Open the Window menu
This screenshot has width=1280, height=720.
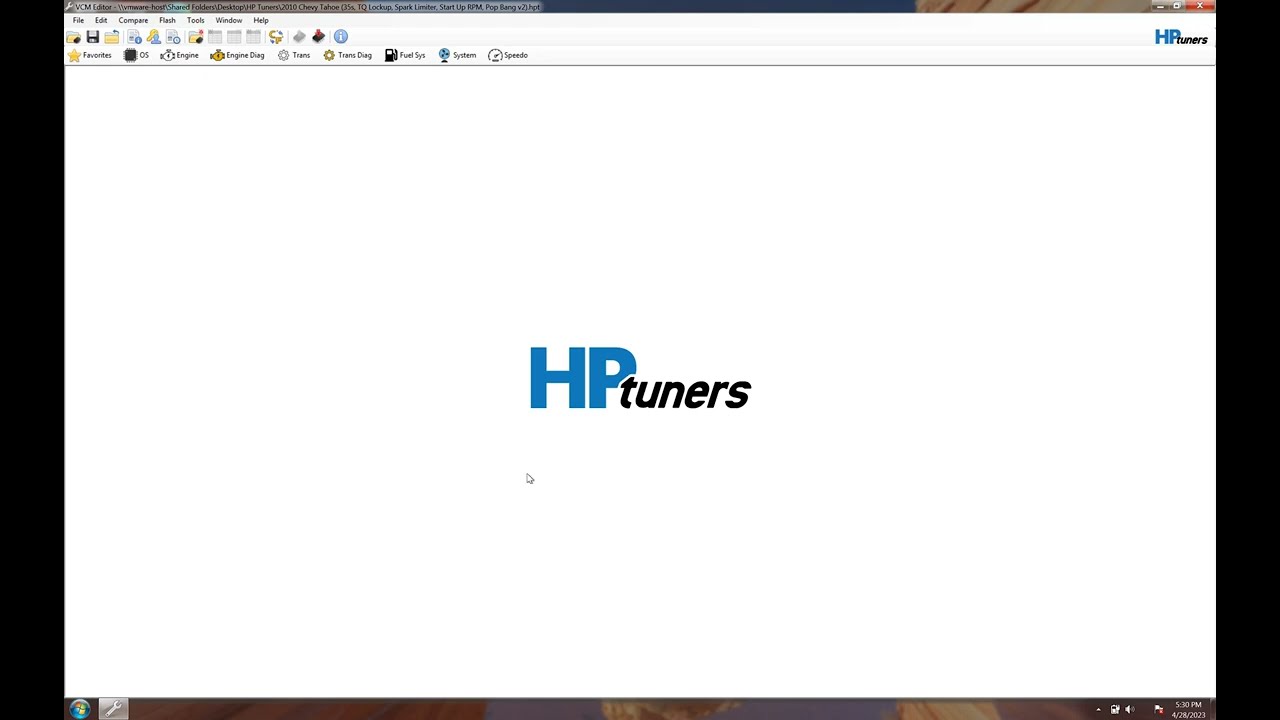(x=229, y=20)
